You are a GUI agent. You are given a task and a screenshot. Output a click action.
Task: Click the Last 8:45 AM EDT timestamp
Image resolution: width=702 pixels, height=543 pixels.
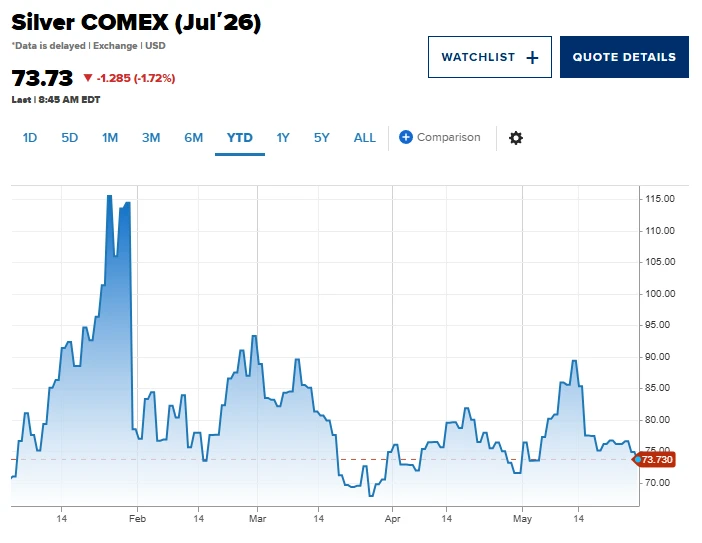coord(56,100)
